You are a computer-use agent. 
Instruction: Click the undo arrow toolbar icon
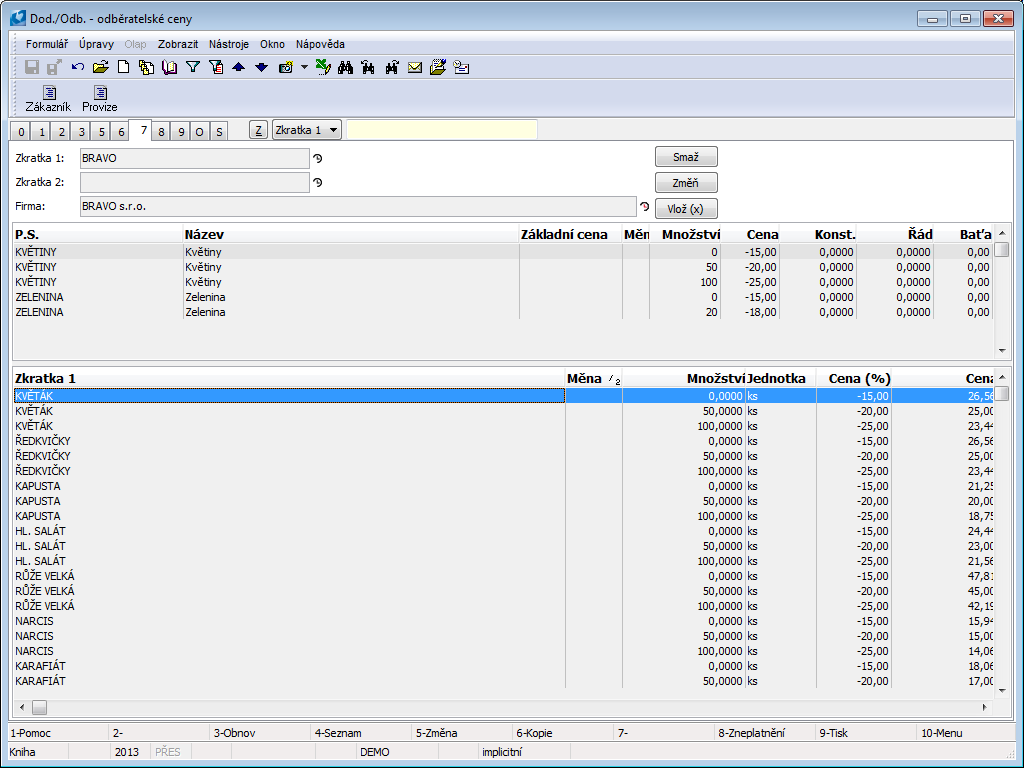point(78,68)
